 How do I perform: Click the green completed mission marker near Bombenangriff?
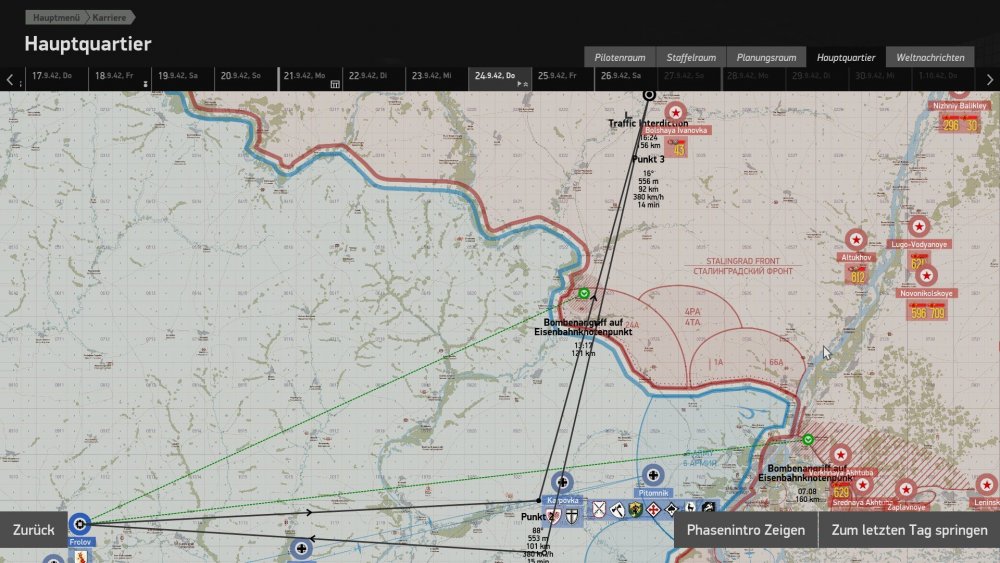[x=584, y=294]
